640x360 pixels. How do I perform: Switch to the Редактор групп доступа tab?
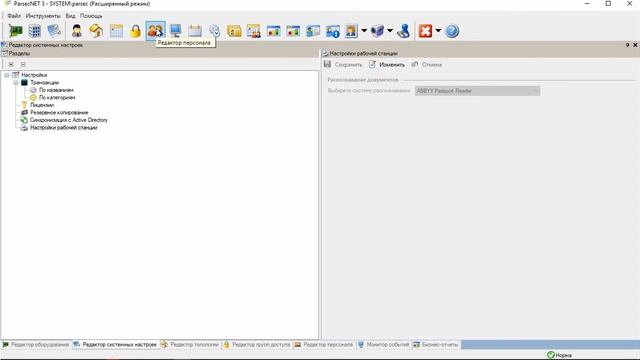coord(257,344)
